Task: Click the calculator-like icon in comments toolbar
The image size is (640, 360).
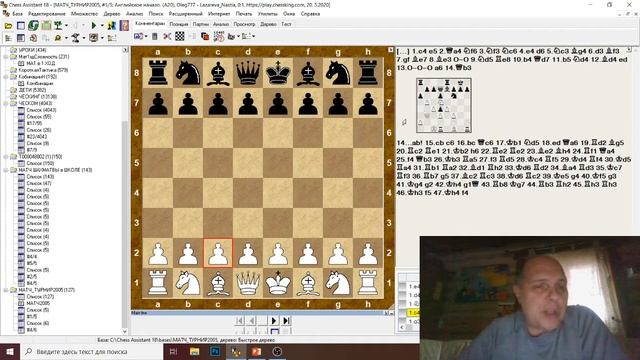Action: coord(155,37)
